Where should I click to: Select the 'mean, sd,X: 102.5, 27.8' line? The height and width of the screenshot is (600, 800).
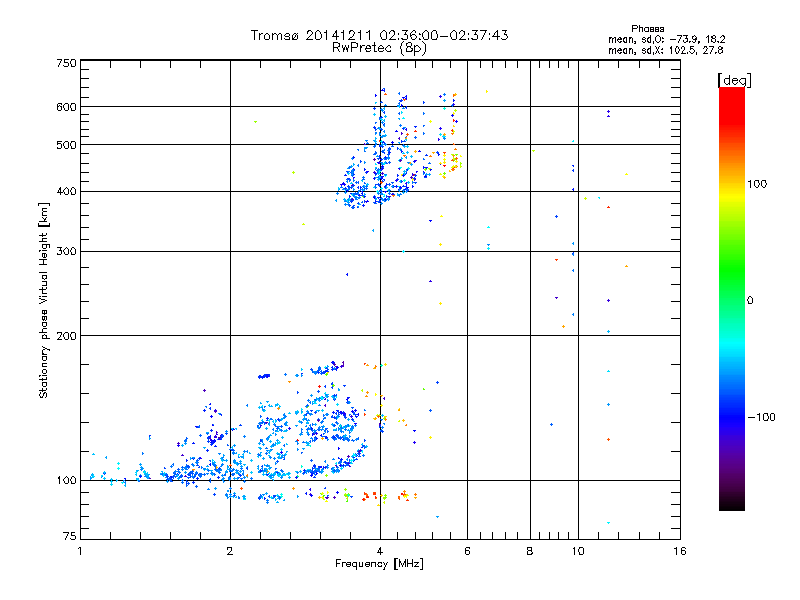point(665,50)
